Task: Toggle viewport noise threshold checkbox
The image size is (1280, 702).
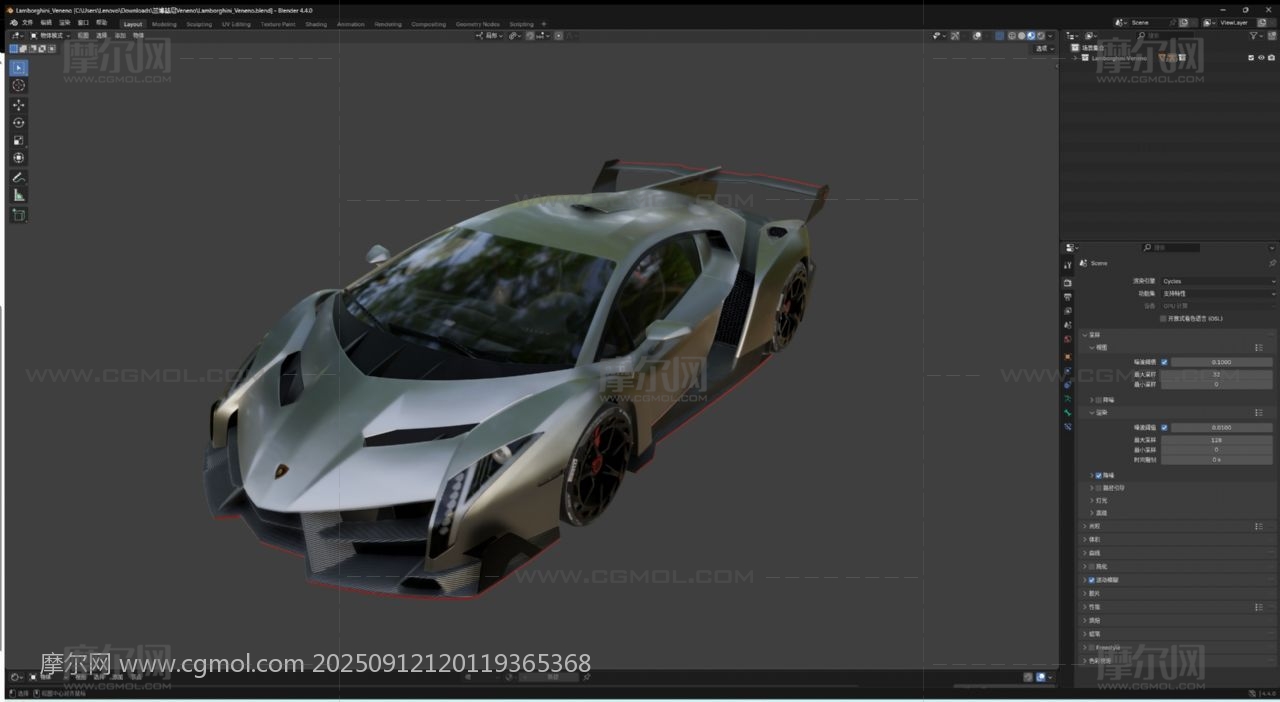Action: coord(1164,362)
